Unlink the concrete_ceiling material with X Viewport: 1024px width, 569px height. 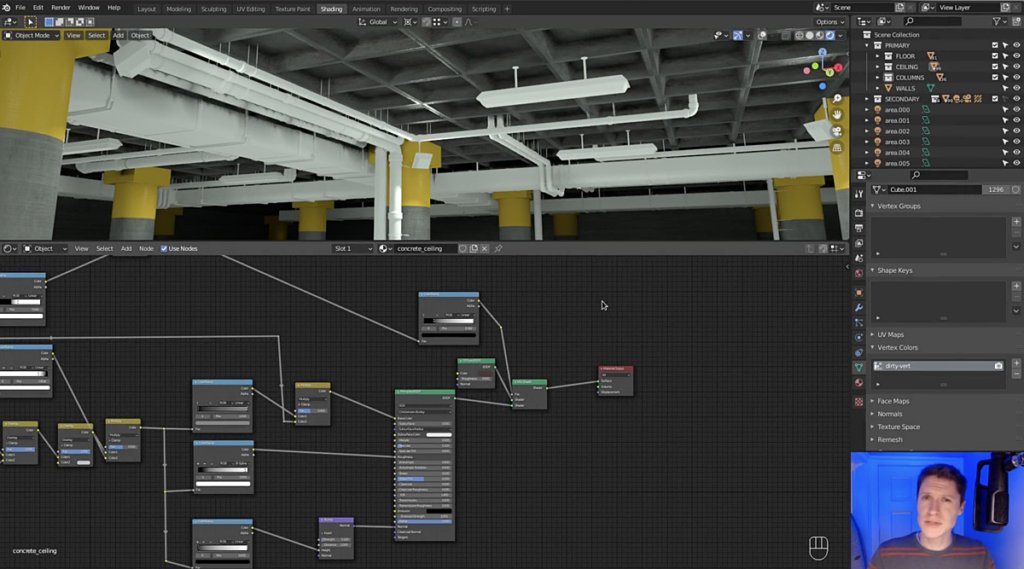coord(485,248)
